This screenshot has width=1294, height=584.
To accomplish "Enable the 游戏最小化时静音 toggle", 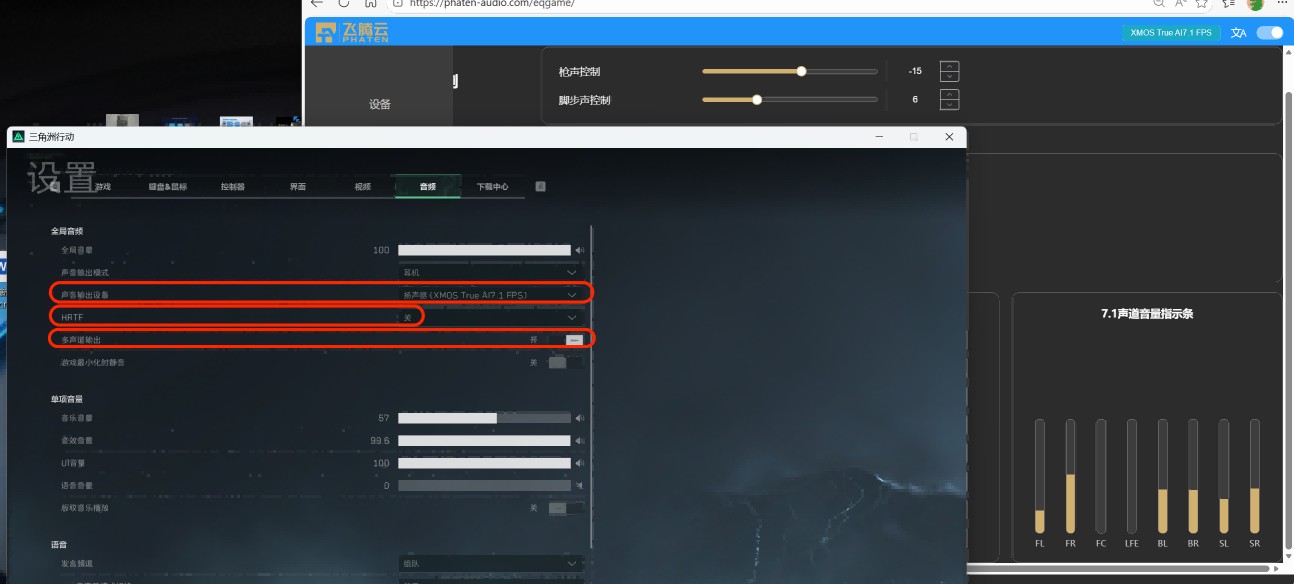I will [565, 361].
